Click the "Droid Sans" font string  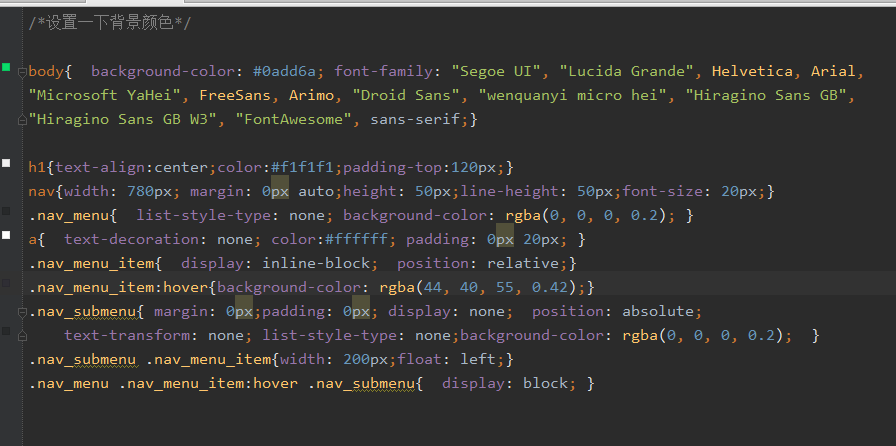point(406,95)
